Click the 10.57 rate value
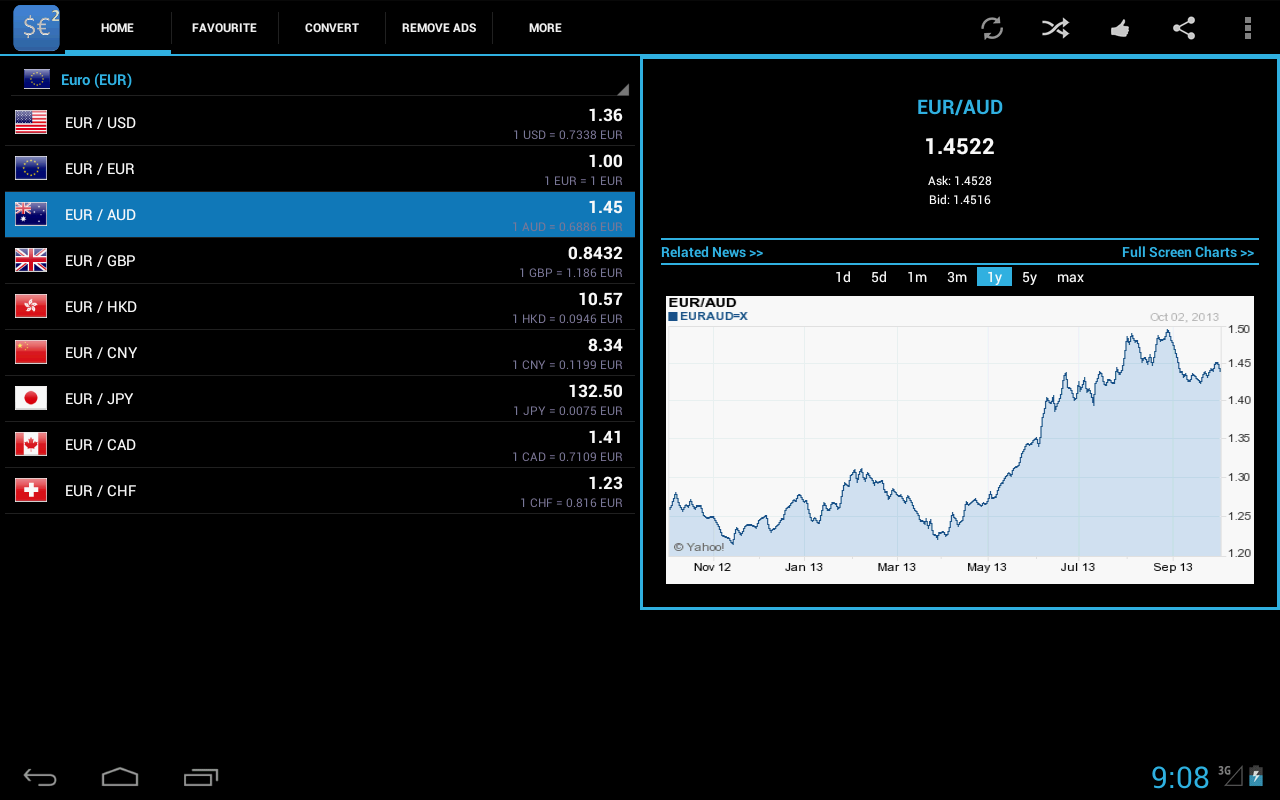 [600, 299]
